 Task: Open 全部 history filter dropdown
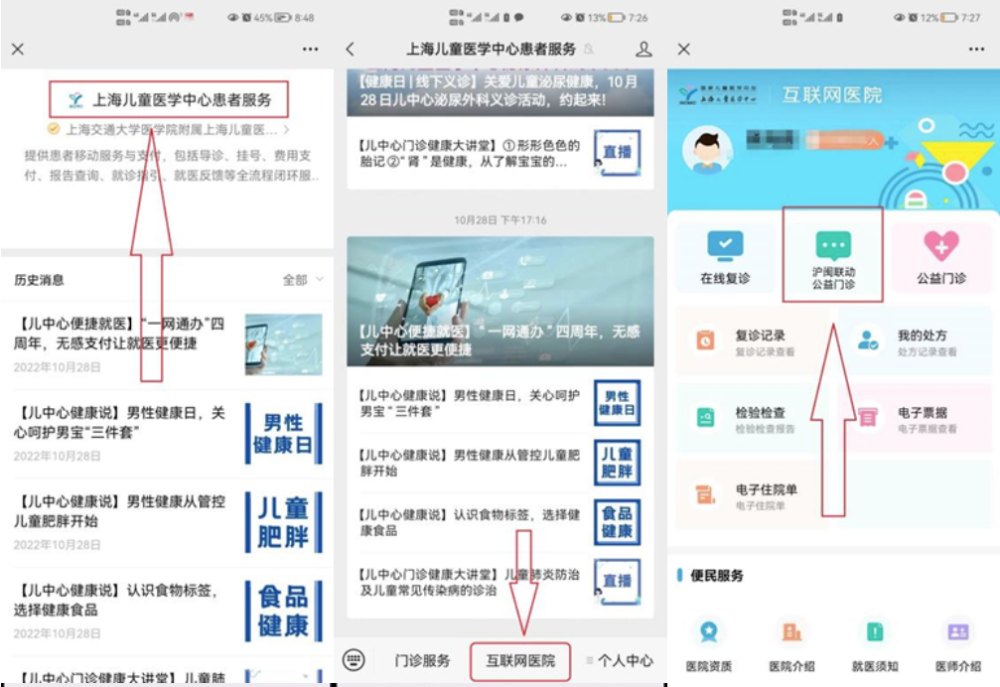pyautogui.click(x=303, y=279)
